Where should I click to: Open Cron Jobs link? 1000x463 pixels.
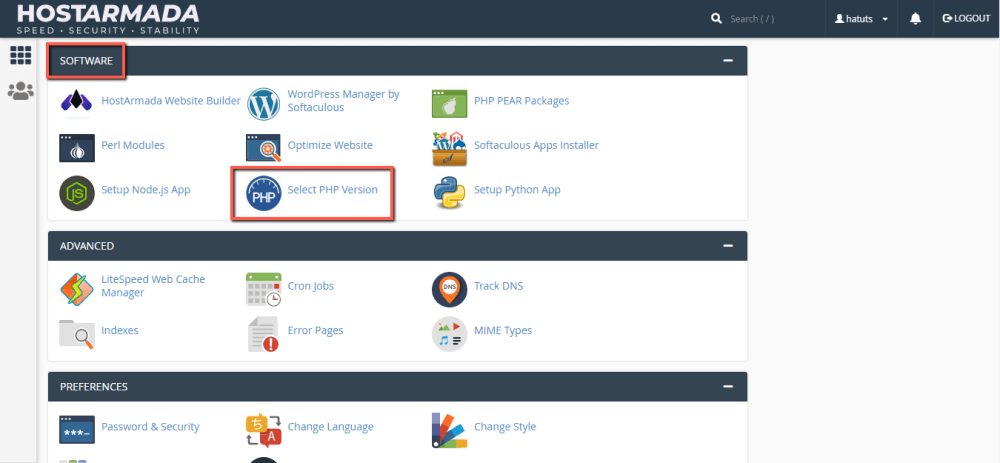pos(311,286)
